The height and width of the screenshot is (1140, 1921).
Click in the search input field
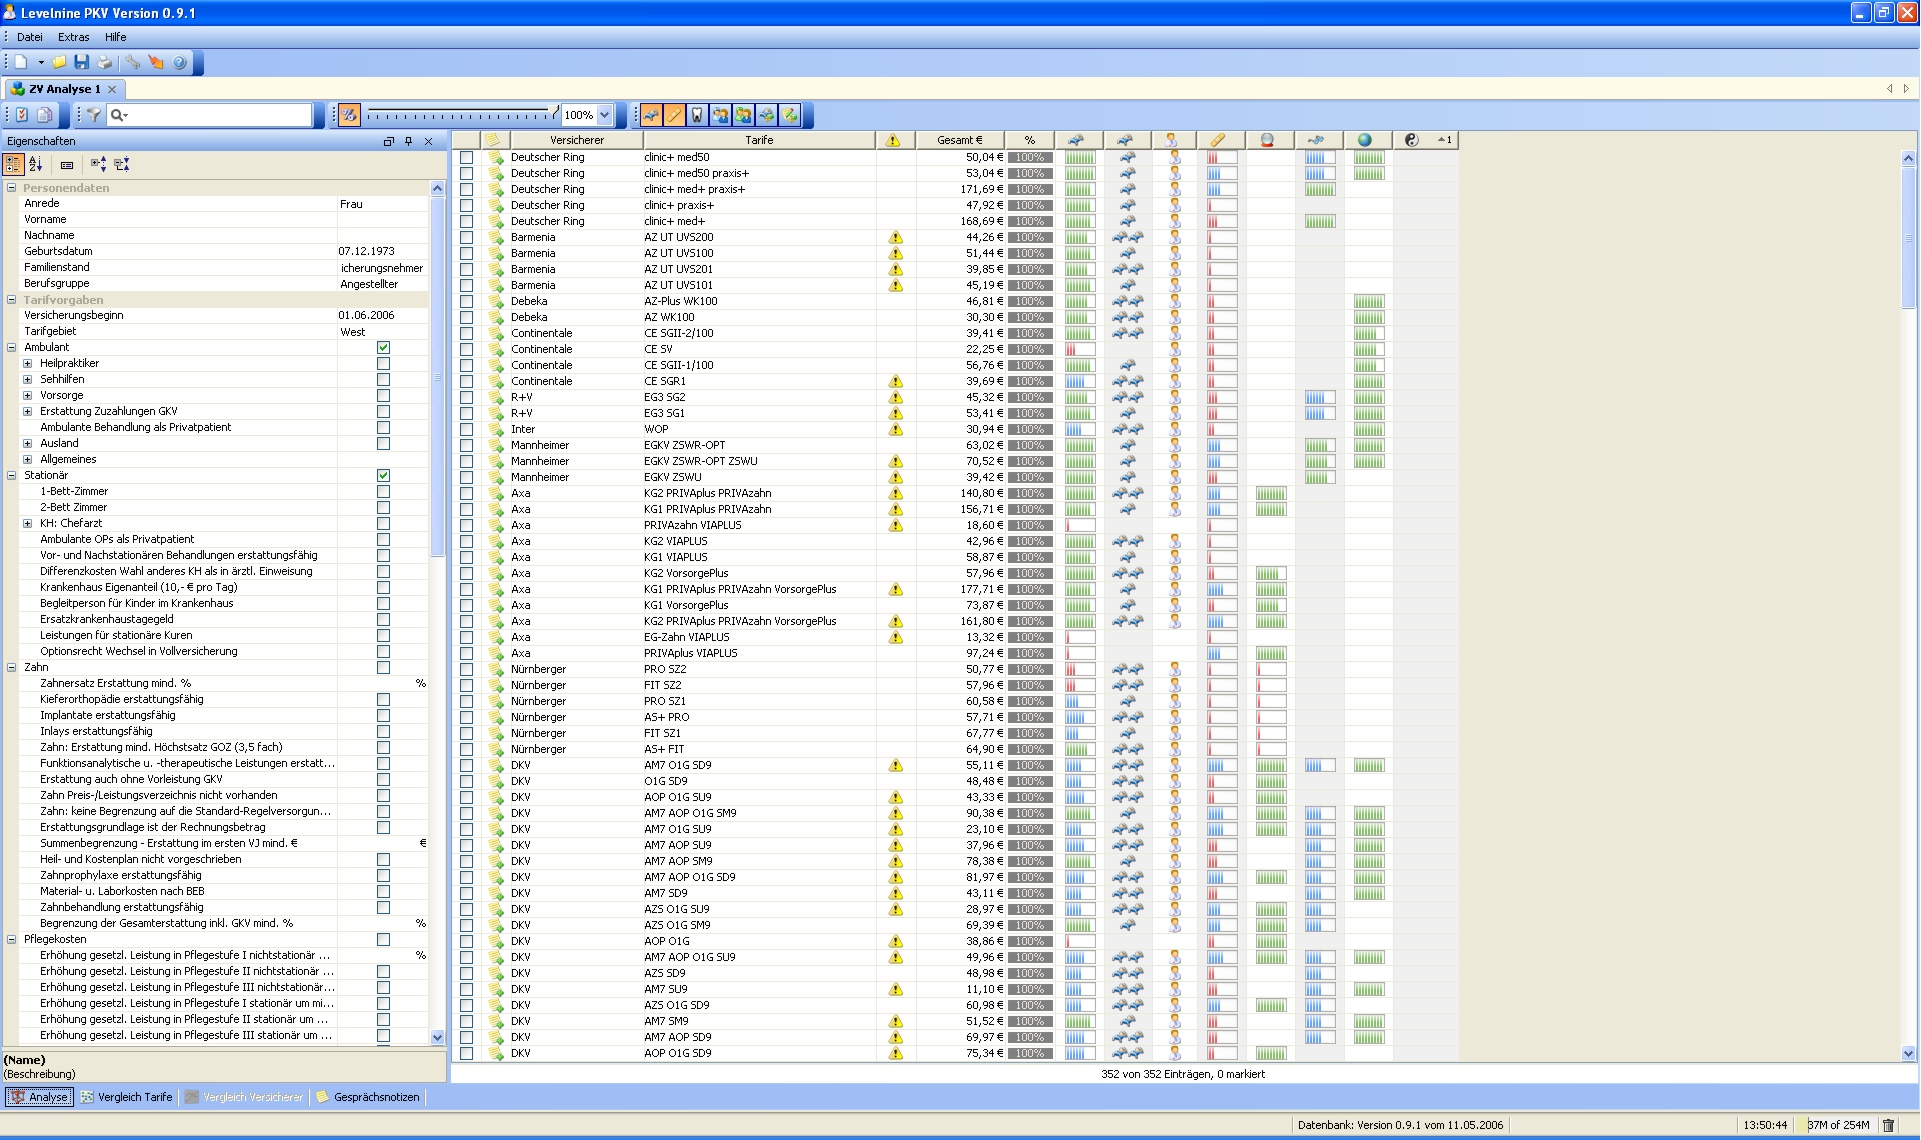pyautogui.click(x=220, y=115)
